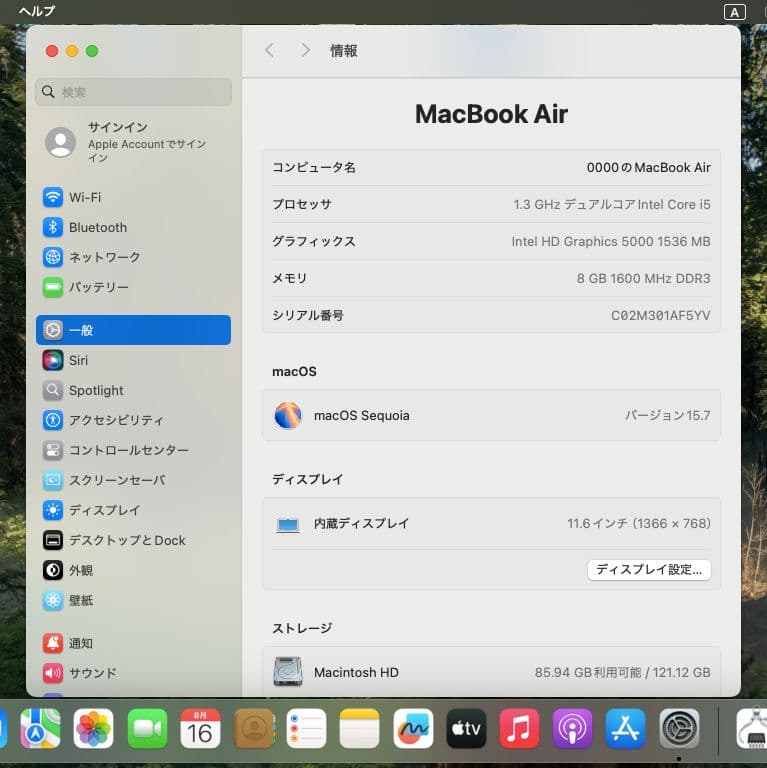
Task: Click memory value 8 GB 1600 MHz DDR3
Action: tap(643, 279)
